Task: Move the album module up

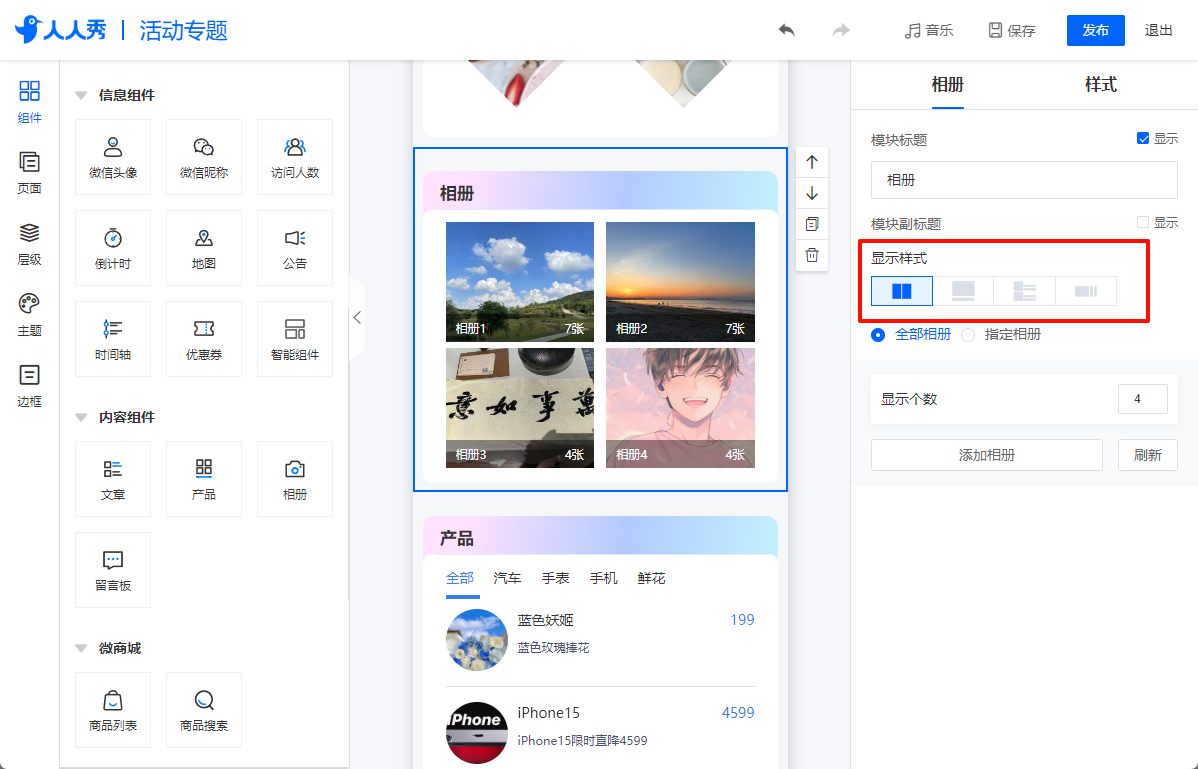Action: [812, 162]
